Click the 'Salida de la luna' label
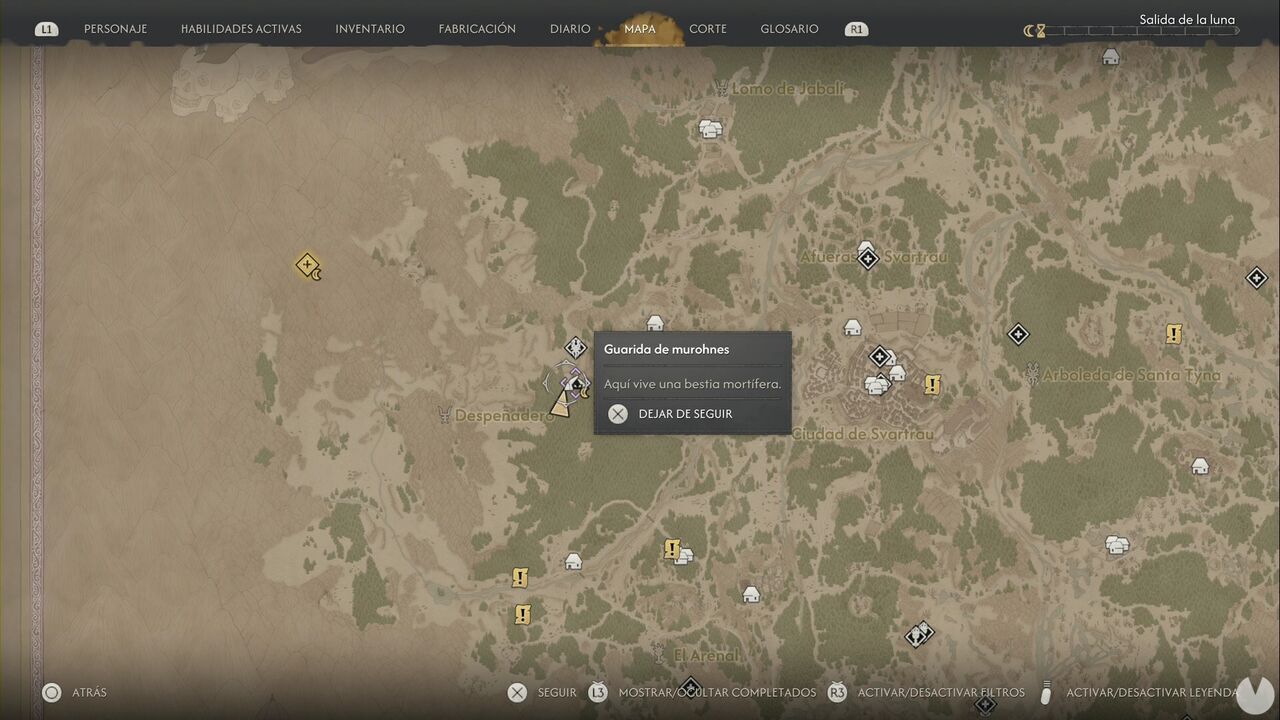This screenshot has width=1280, height=720. tap(1187, 19)
